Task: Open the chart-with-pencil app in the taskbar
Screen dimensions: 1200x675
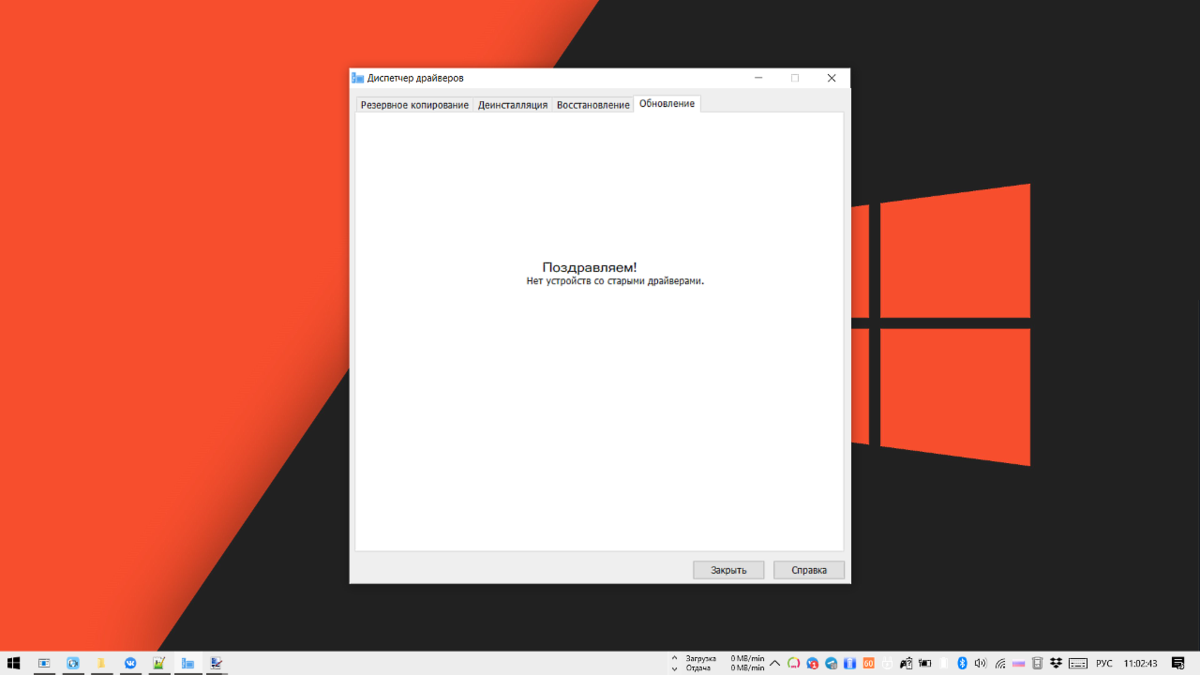Action: click(x=158, y=663)
